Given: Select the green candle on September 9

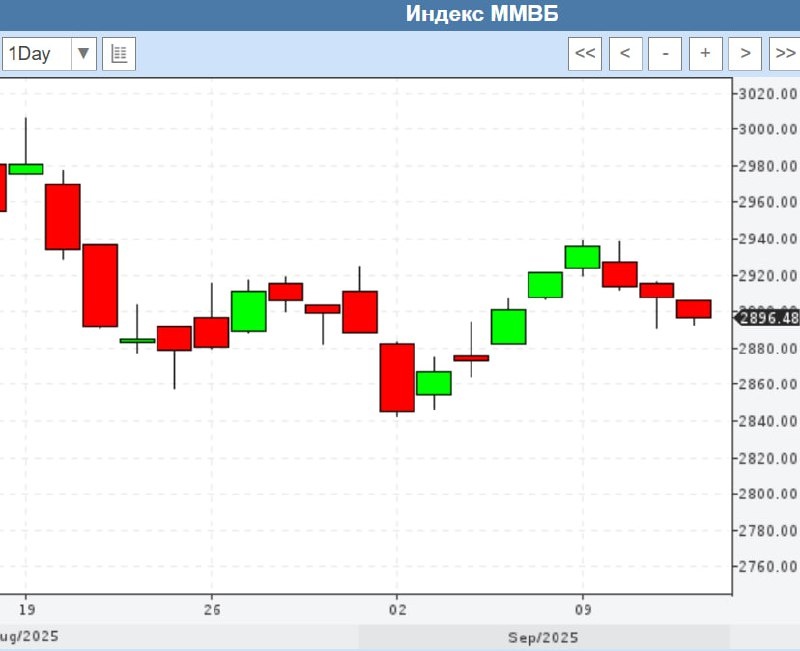Looking at the screenshot, I should coord(582,257).
